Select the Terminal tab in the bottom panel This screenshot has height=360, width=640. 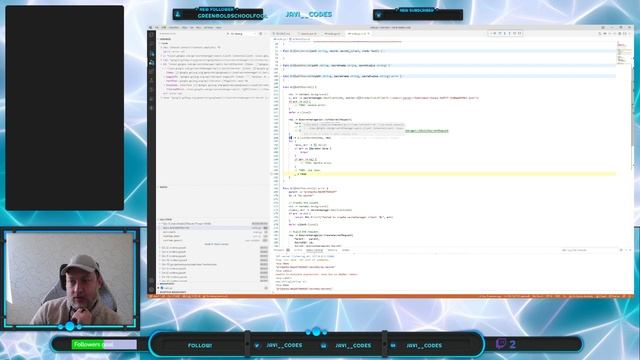click(x=333, y=250)
